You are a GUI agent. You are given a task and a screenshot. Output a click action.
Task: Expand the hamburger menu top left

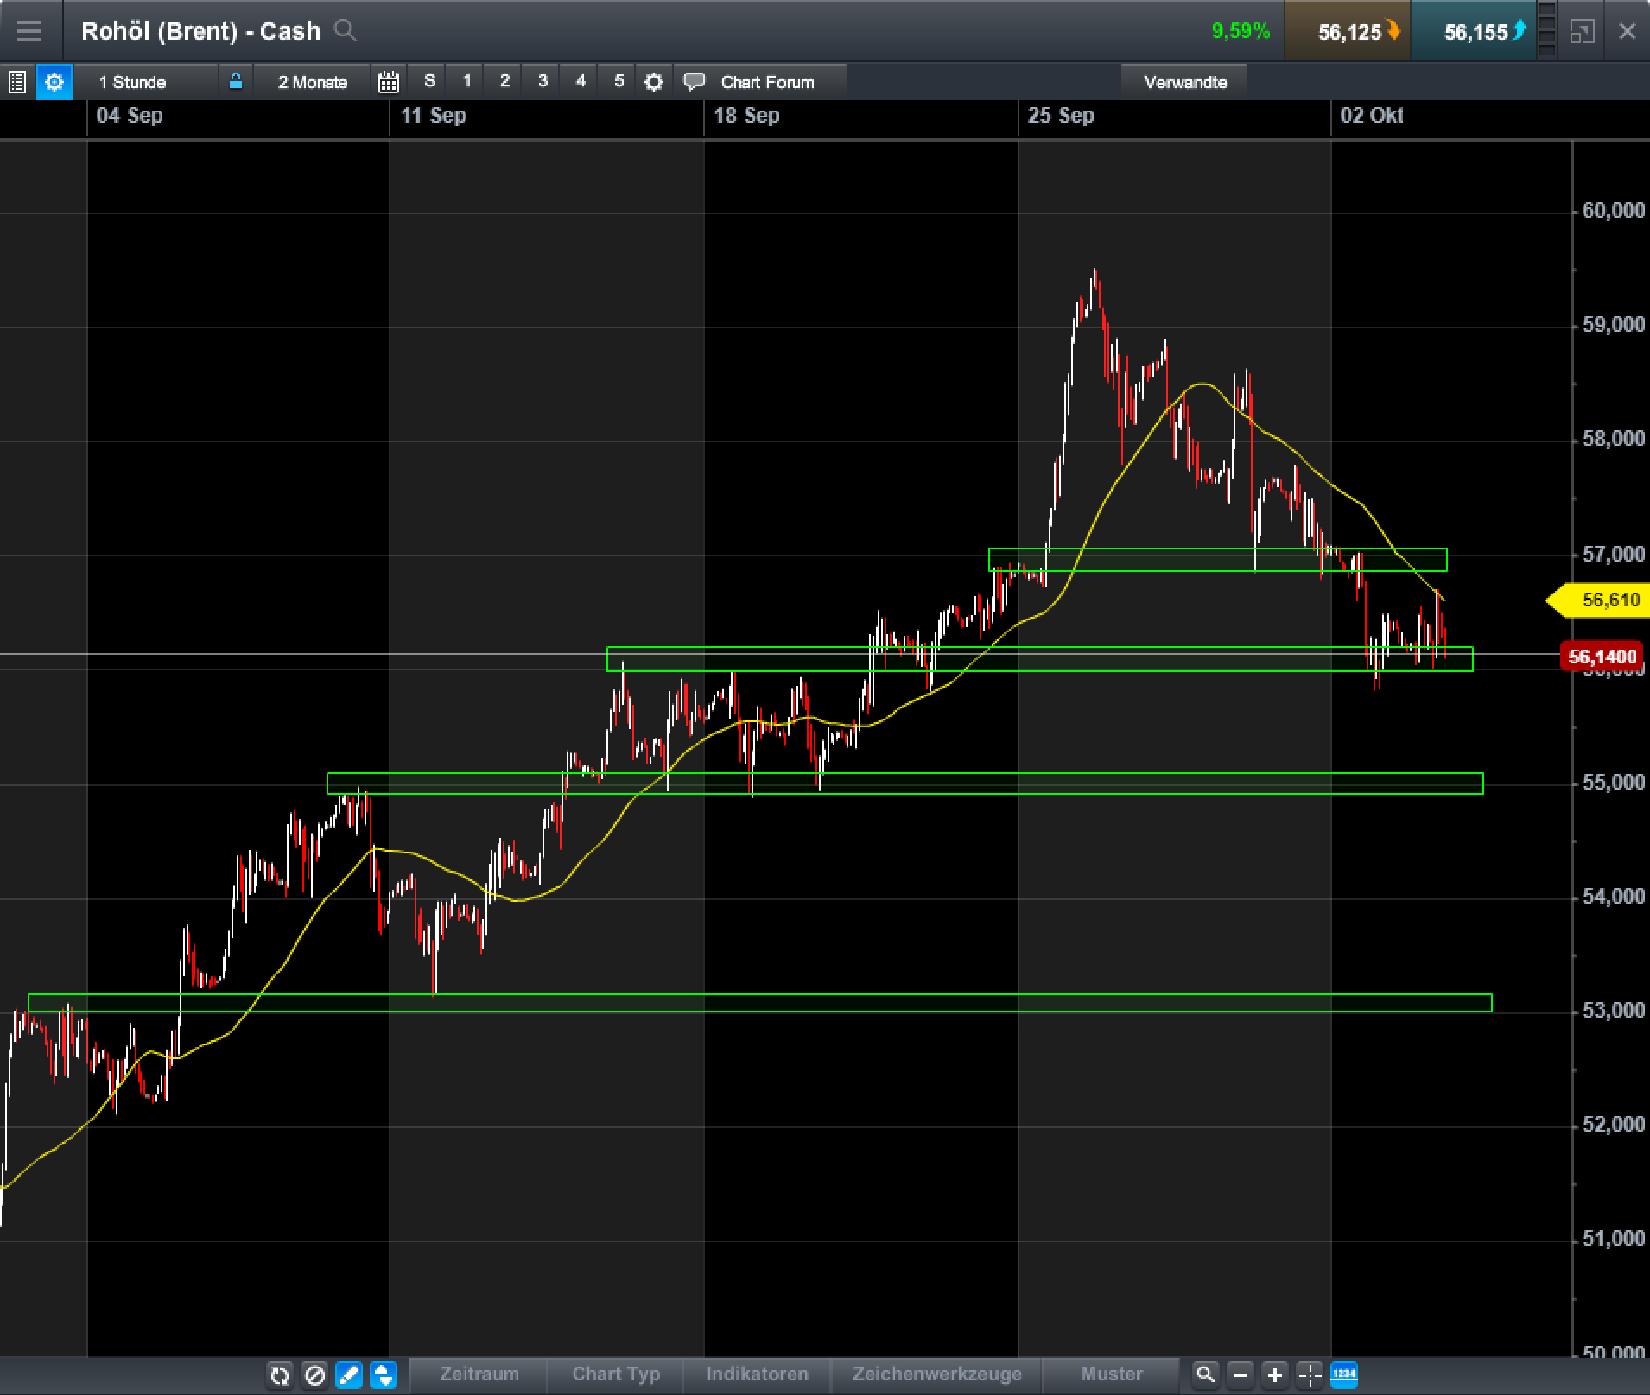click(x=29, y=31)
